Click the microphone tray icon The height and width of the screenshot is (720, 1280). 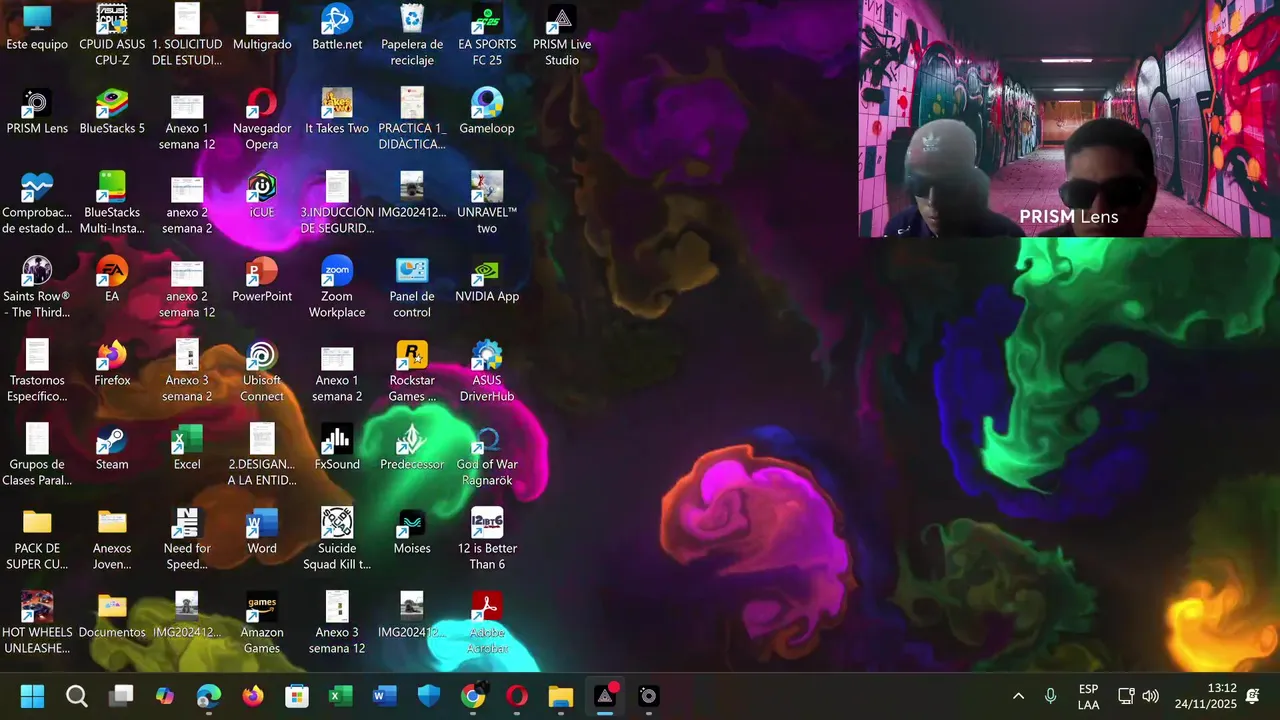(1050, 696)
